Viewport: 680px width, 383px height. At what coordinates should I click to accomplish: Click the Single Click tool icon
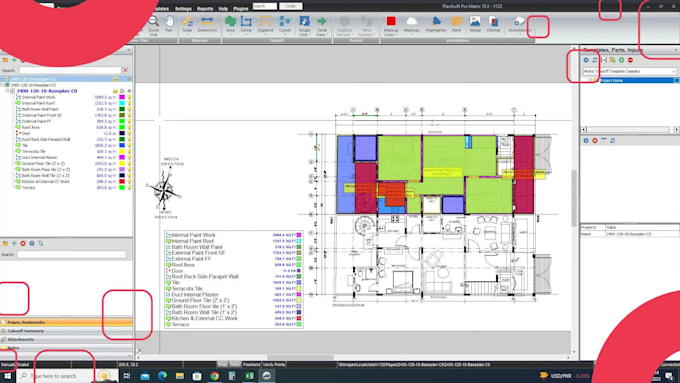tap(304, 21)
